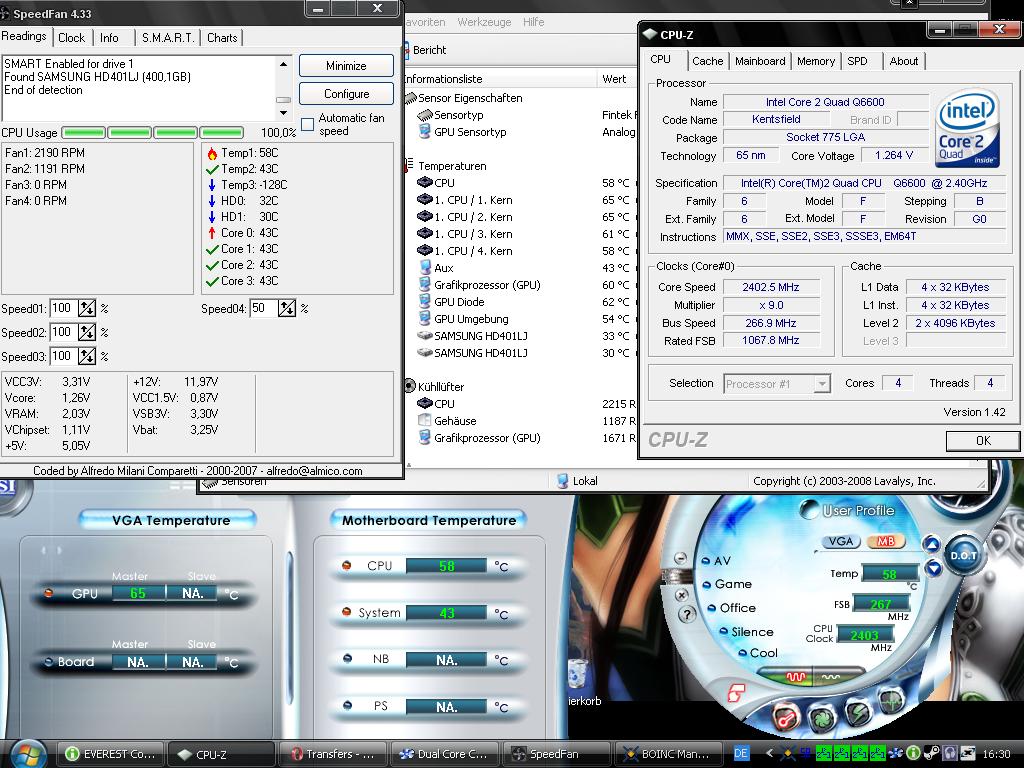Open the Hilfe menu in EVEREST
The width and height of the screenshot is (1024, 768).
[534, 22]
